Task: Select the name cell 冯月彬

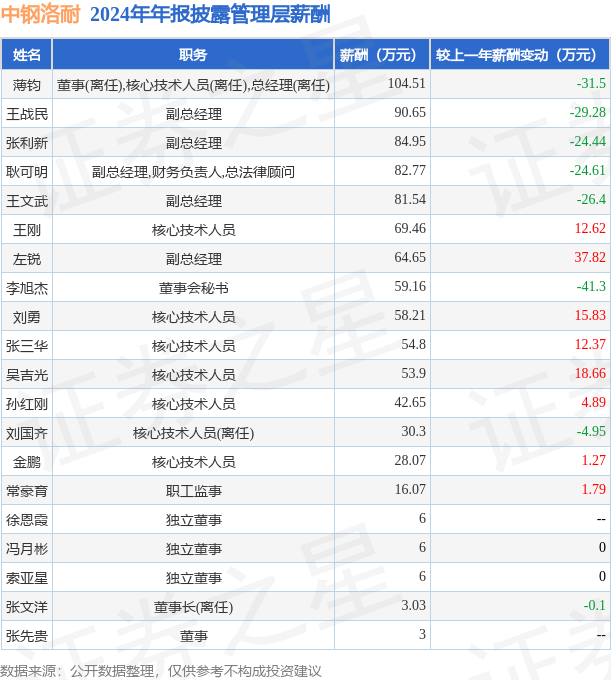Action: 26,549
